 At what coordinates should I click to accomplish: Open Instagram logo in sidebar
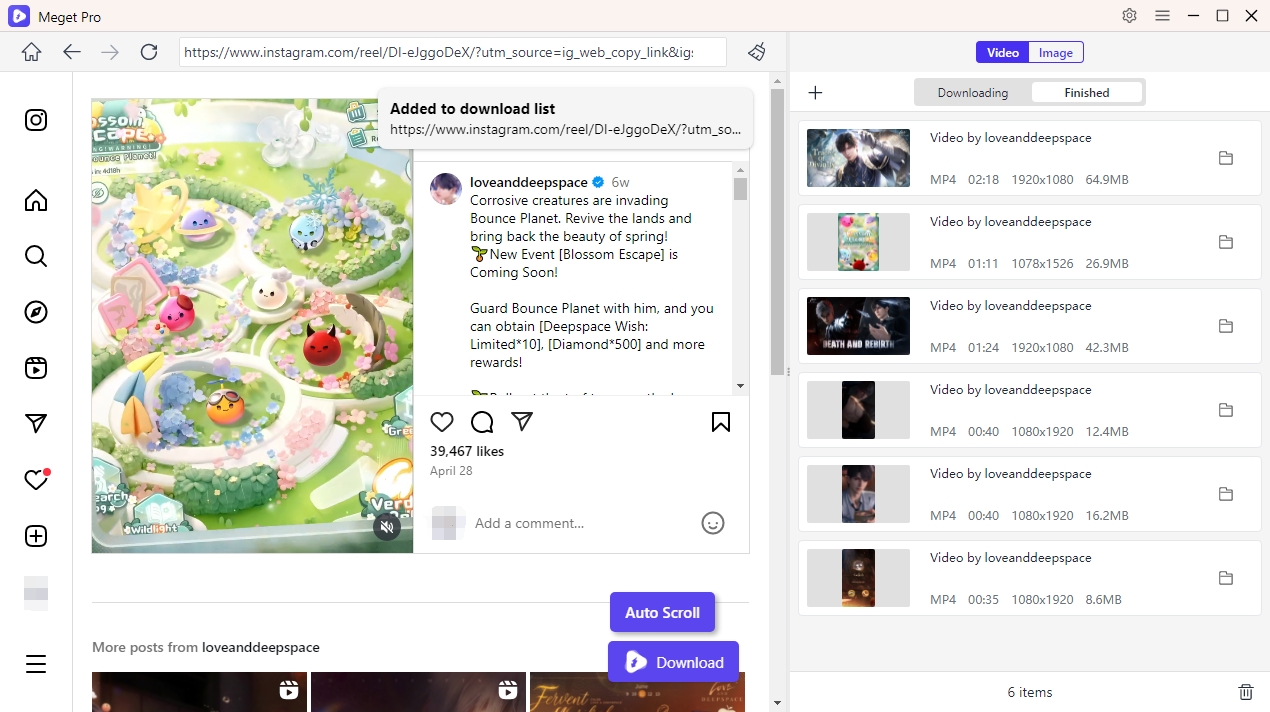click(36, 120)
